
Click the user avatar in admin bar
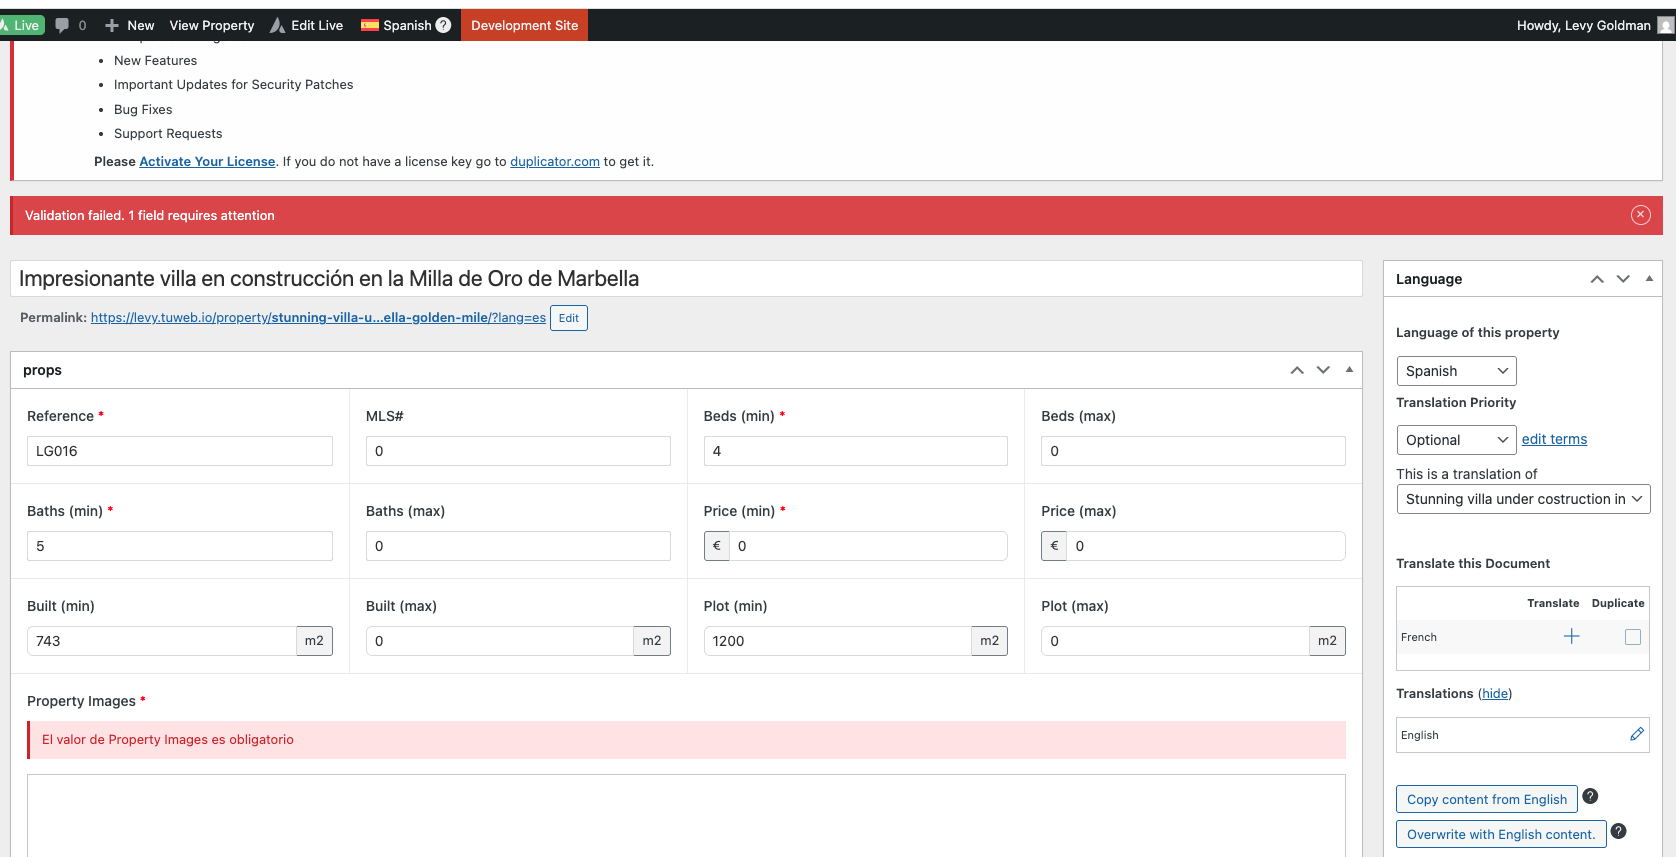click(1666, 25)
